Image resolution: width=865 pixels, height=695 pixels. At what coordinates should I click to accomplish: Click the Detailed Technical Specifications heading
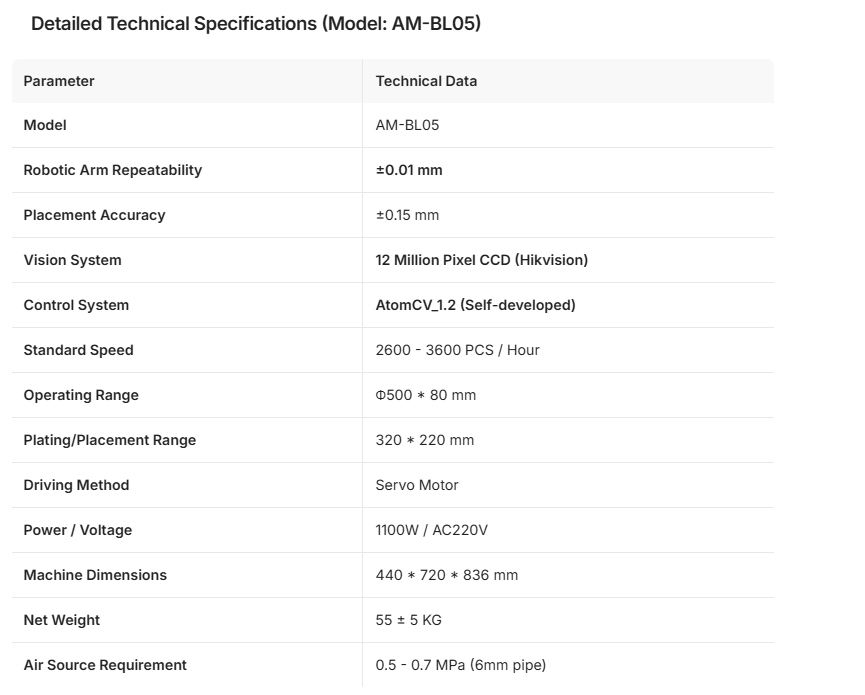coord(256,24)
